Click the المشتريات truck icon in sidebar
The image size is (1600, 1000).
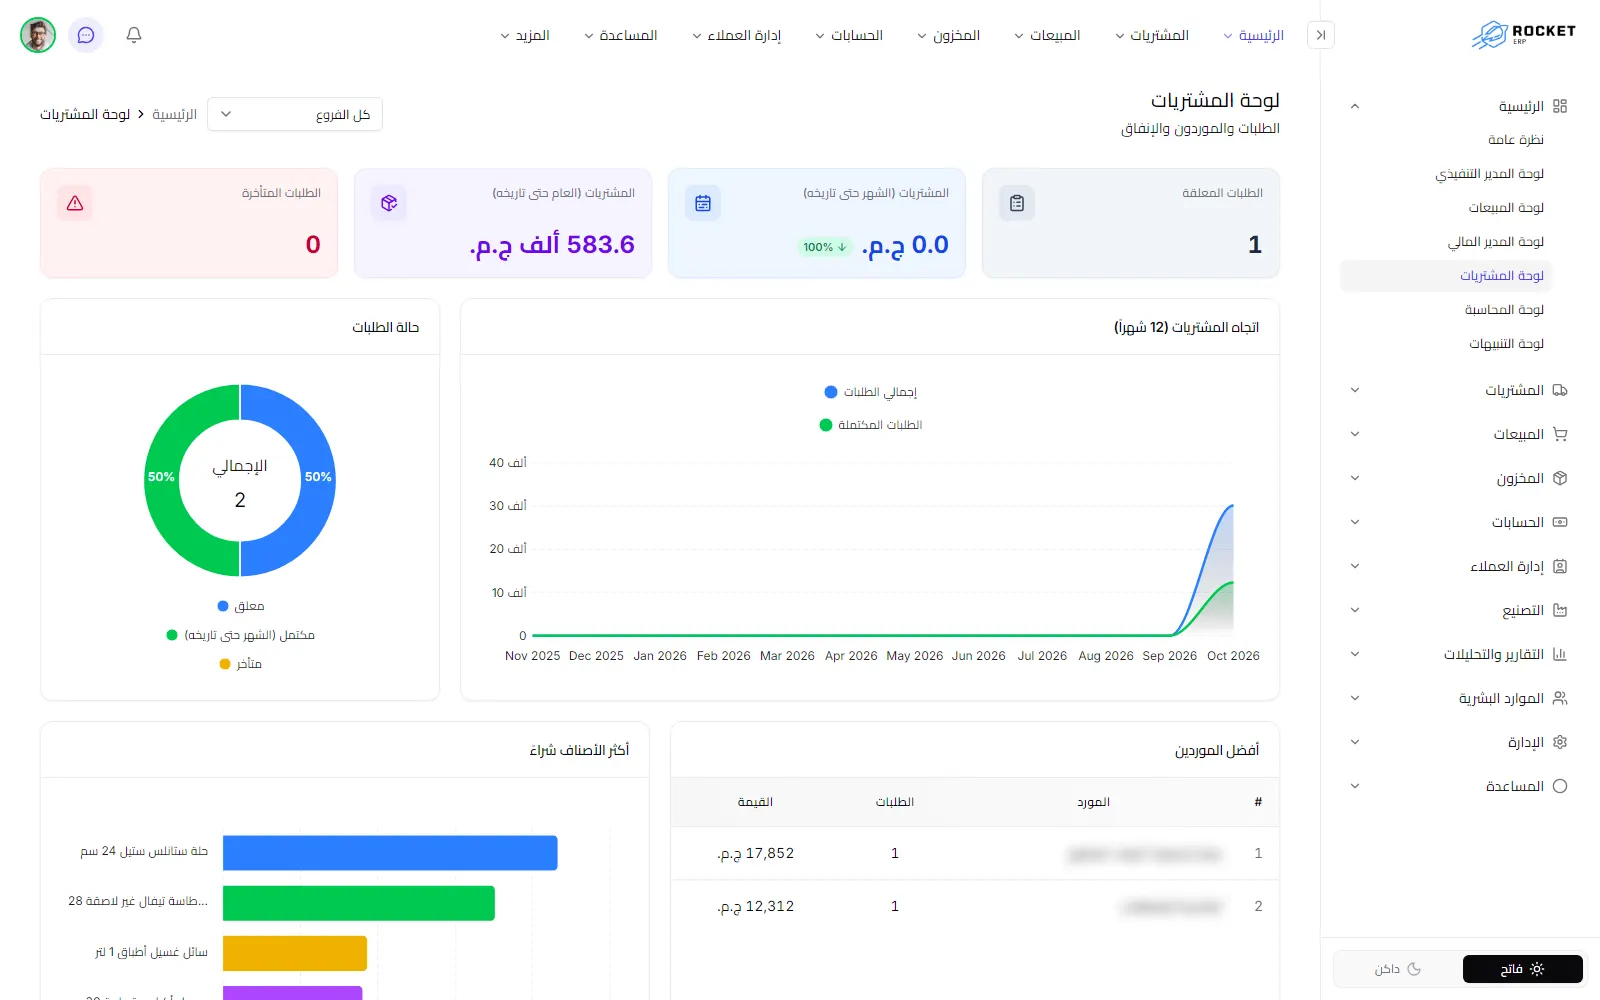tap(1560, 390)
